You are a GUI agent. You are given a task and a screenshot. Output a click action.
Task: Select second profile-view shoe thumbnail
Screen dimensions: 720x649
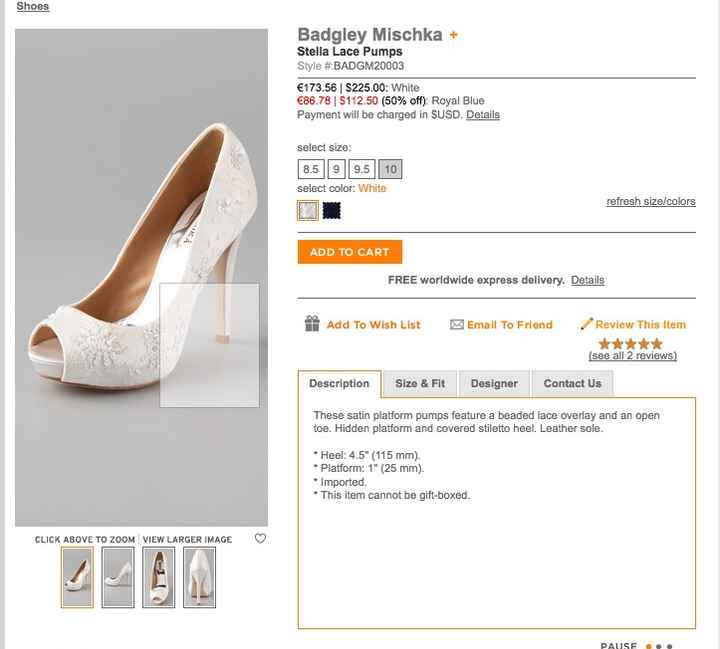pos(118,577)
